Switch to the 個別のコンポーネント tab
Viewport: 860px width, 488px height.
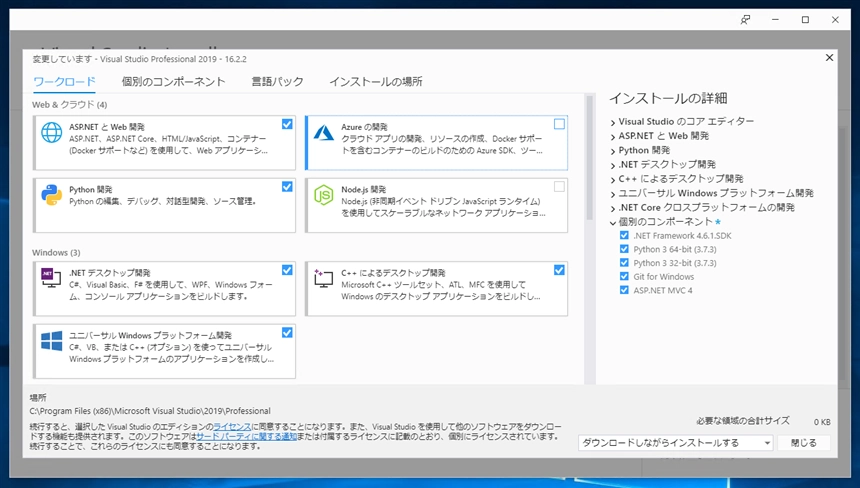point(173,82)
